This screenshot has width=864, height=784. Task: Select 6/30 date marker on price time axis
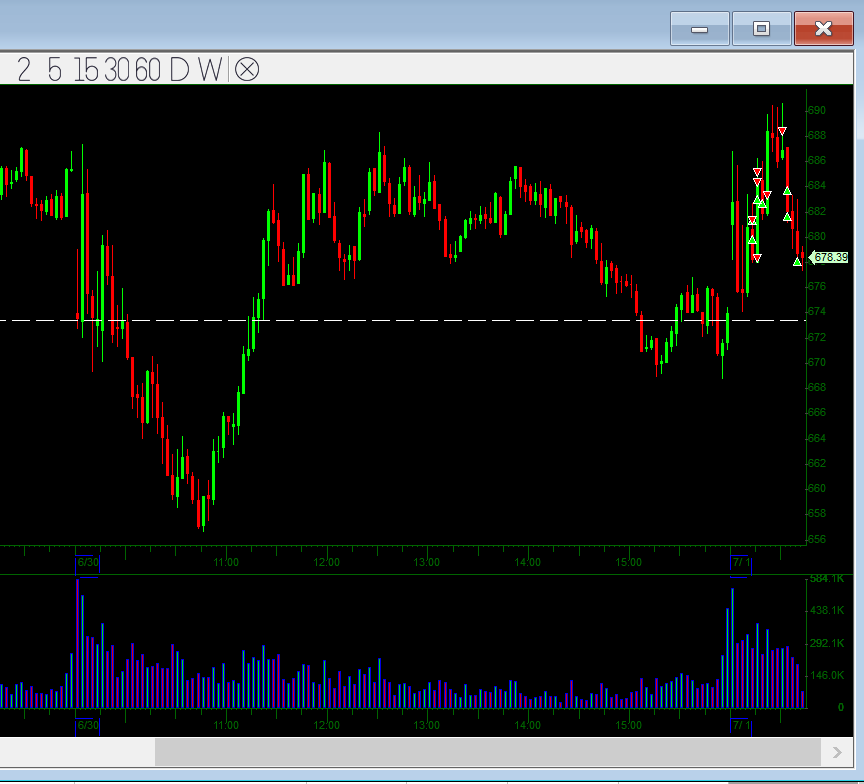(x=88, y=563)
